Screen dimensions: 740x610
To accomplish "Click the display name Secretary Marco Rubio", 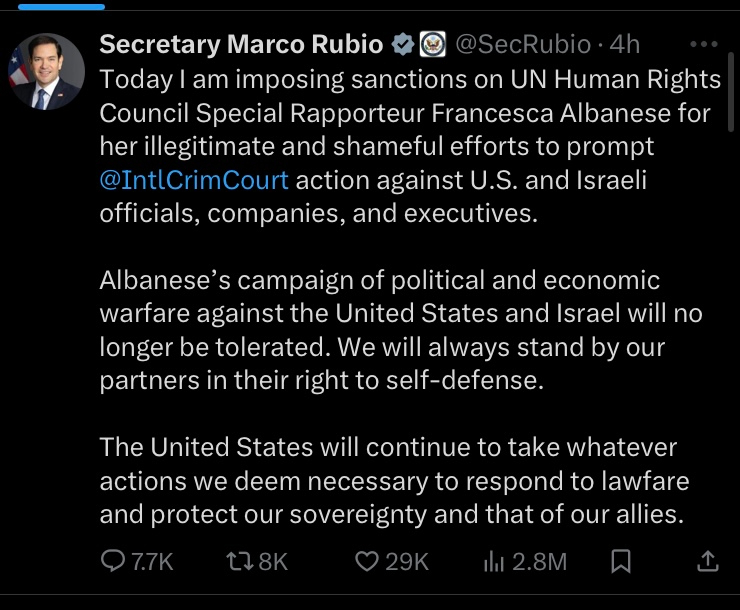I will (x=241, y=44).
